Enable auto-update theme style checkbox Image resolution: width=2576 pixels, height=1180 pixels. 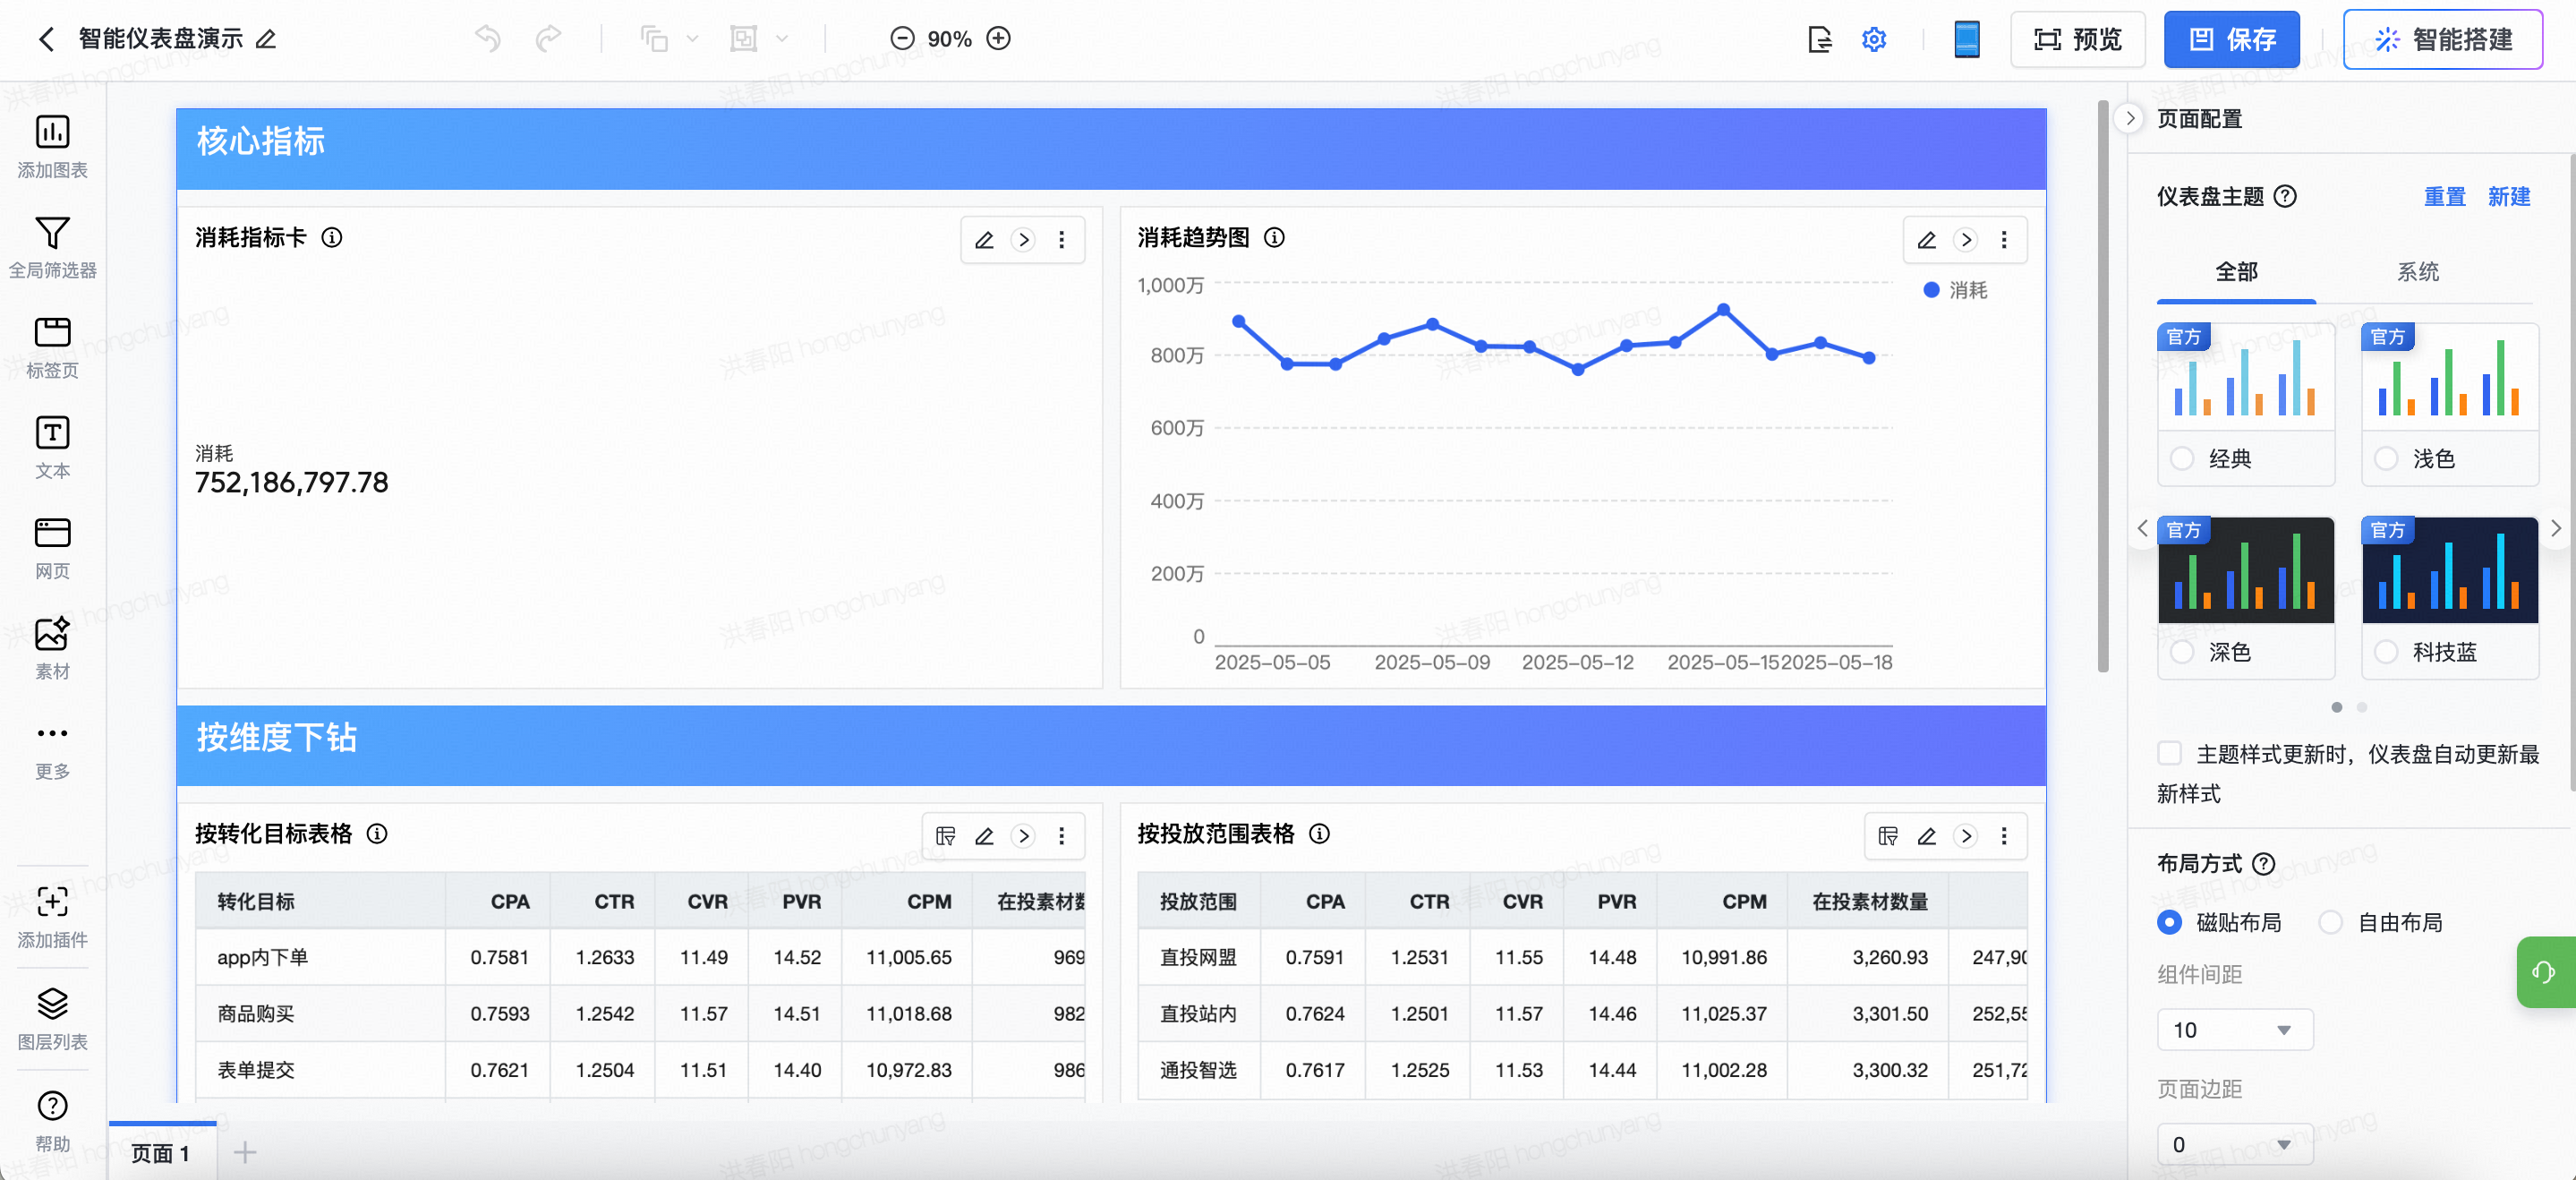[2169, 753]
